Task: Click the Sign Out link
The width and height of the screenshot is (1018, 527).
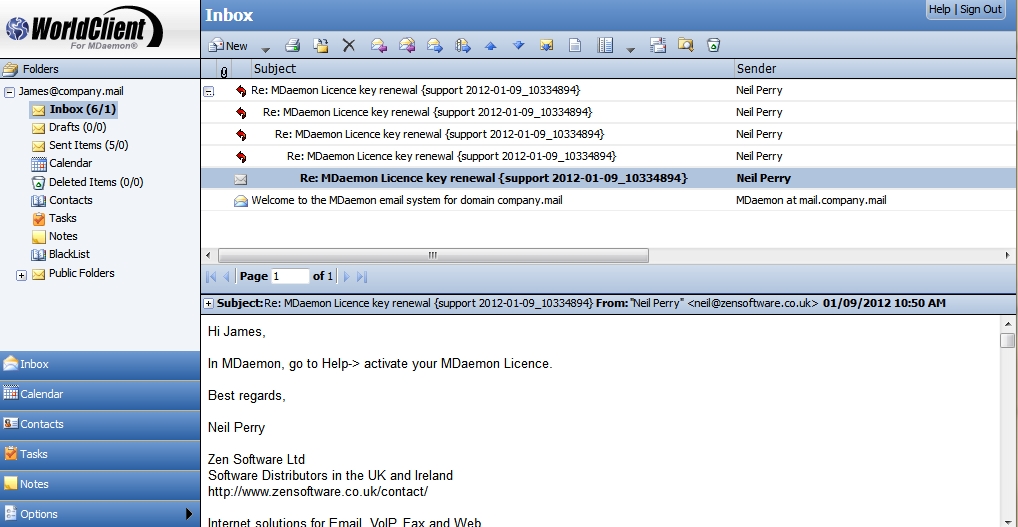Action: tap(980, 9)
